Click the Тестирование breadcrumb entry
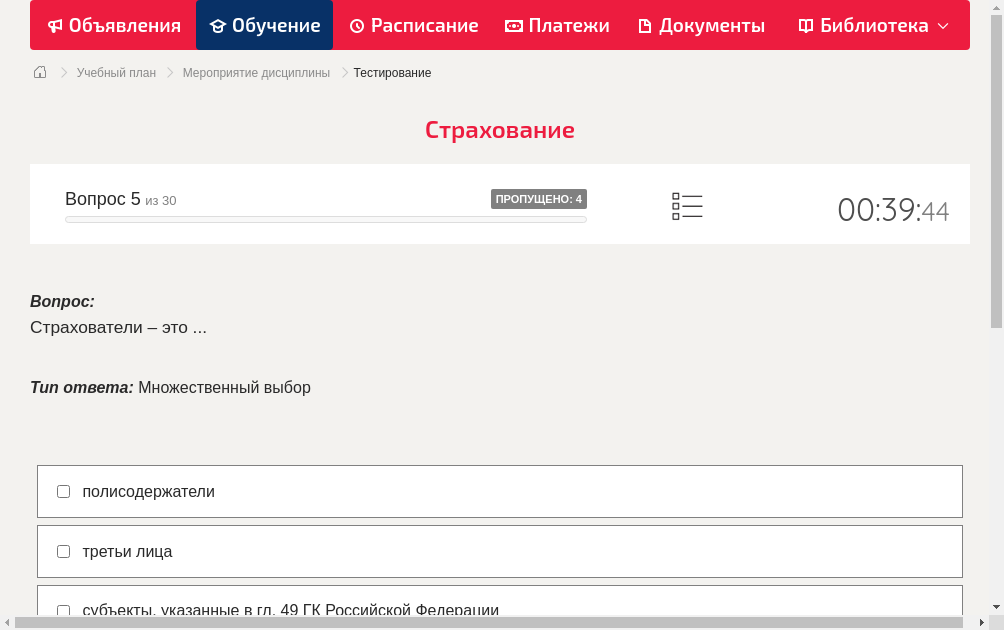Viewport: 1004px width, 630px height. [391, 72]
